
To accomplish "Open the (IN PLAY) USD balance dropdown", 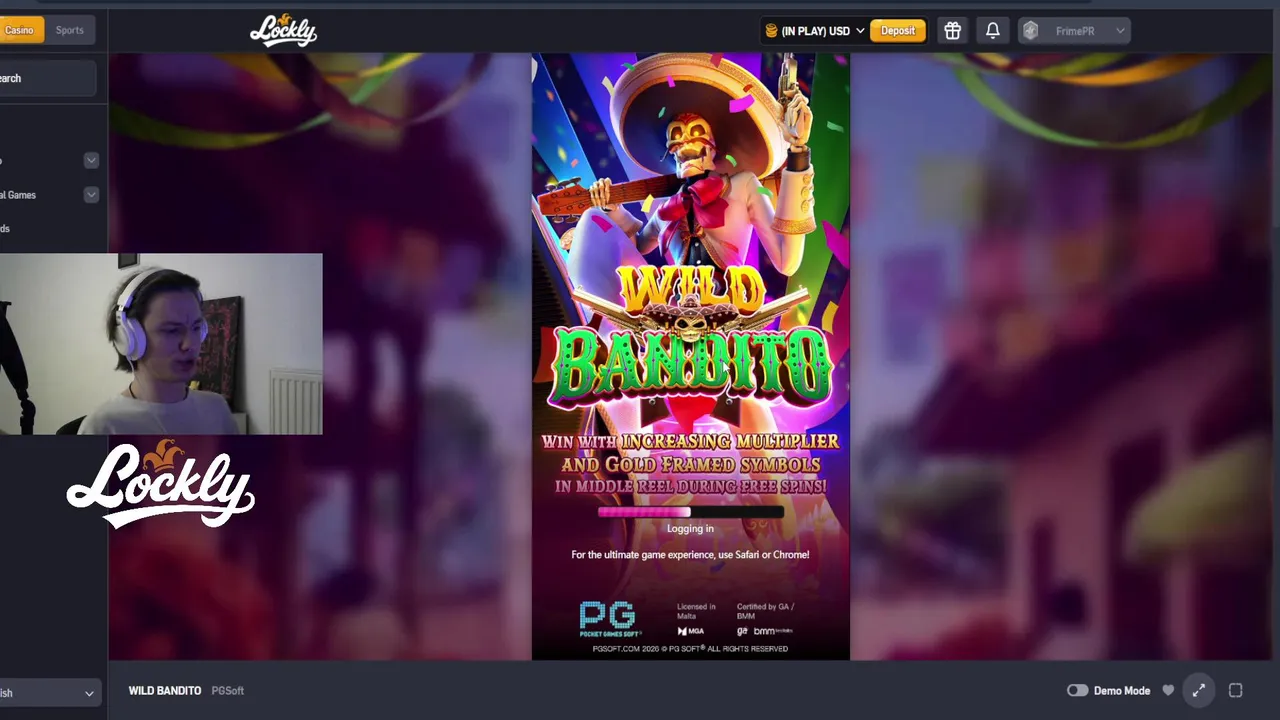I will pyautogui.click(x=815, y=31).
